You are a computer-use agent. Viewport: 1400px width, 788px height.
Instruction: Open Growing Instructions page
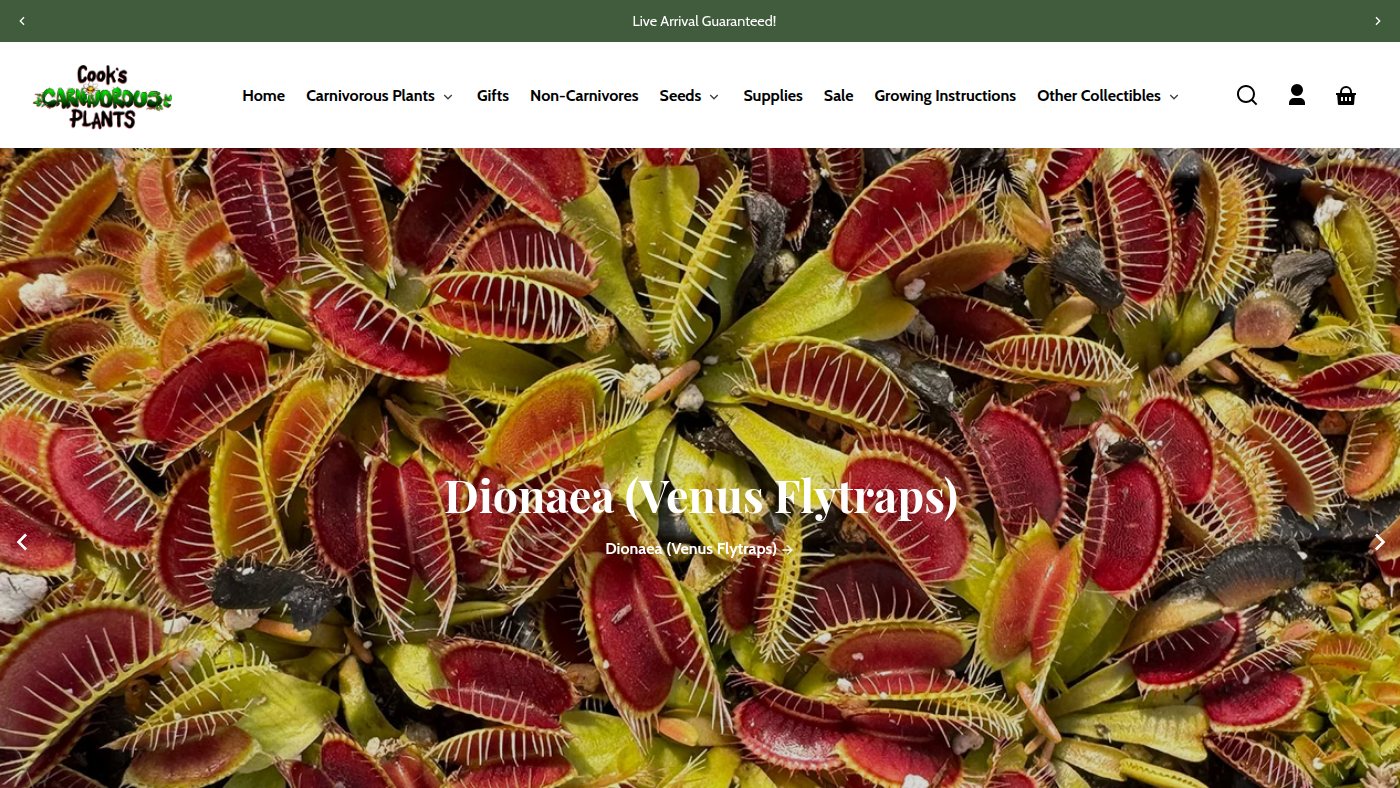tap(945, 96)
